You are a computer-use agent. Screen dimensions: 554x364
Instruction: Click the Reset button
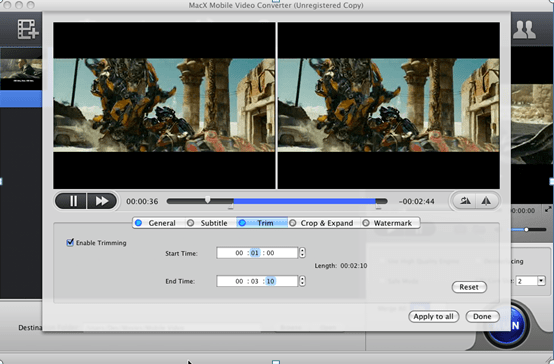469,287
